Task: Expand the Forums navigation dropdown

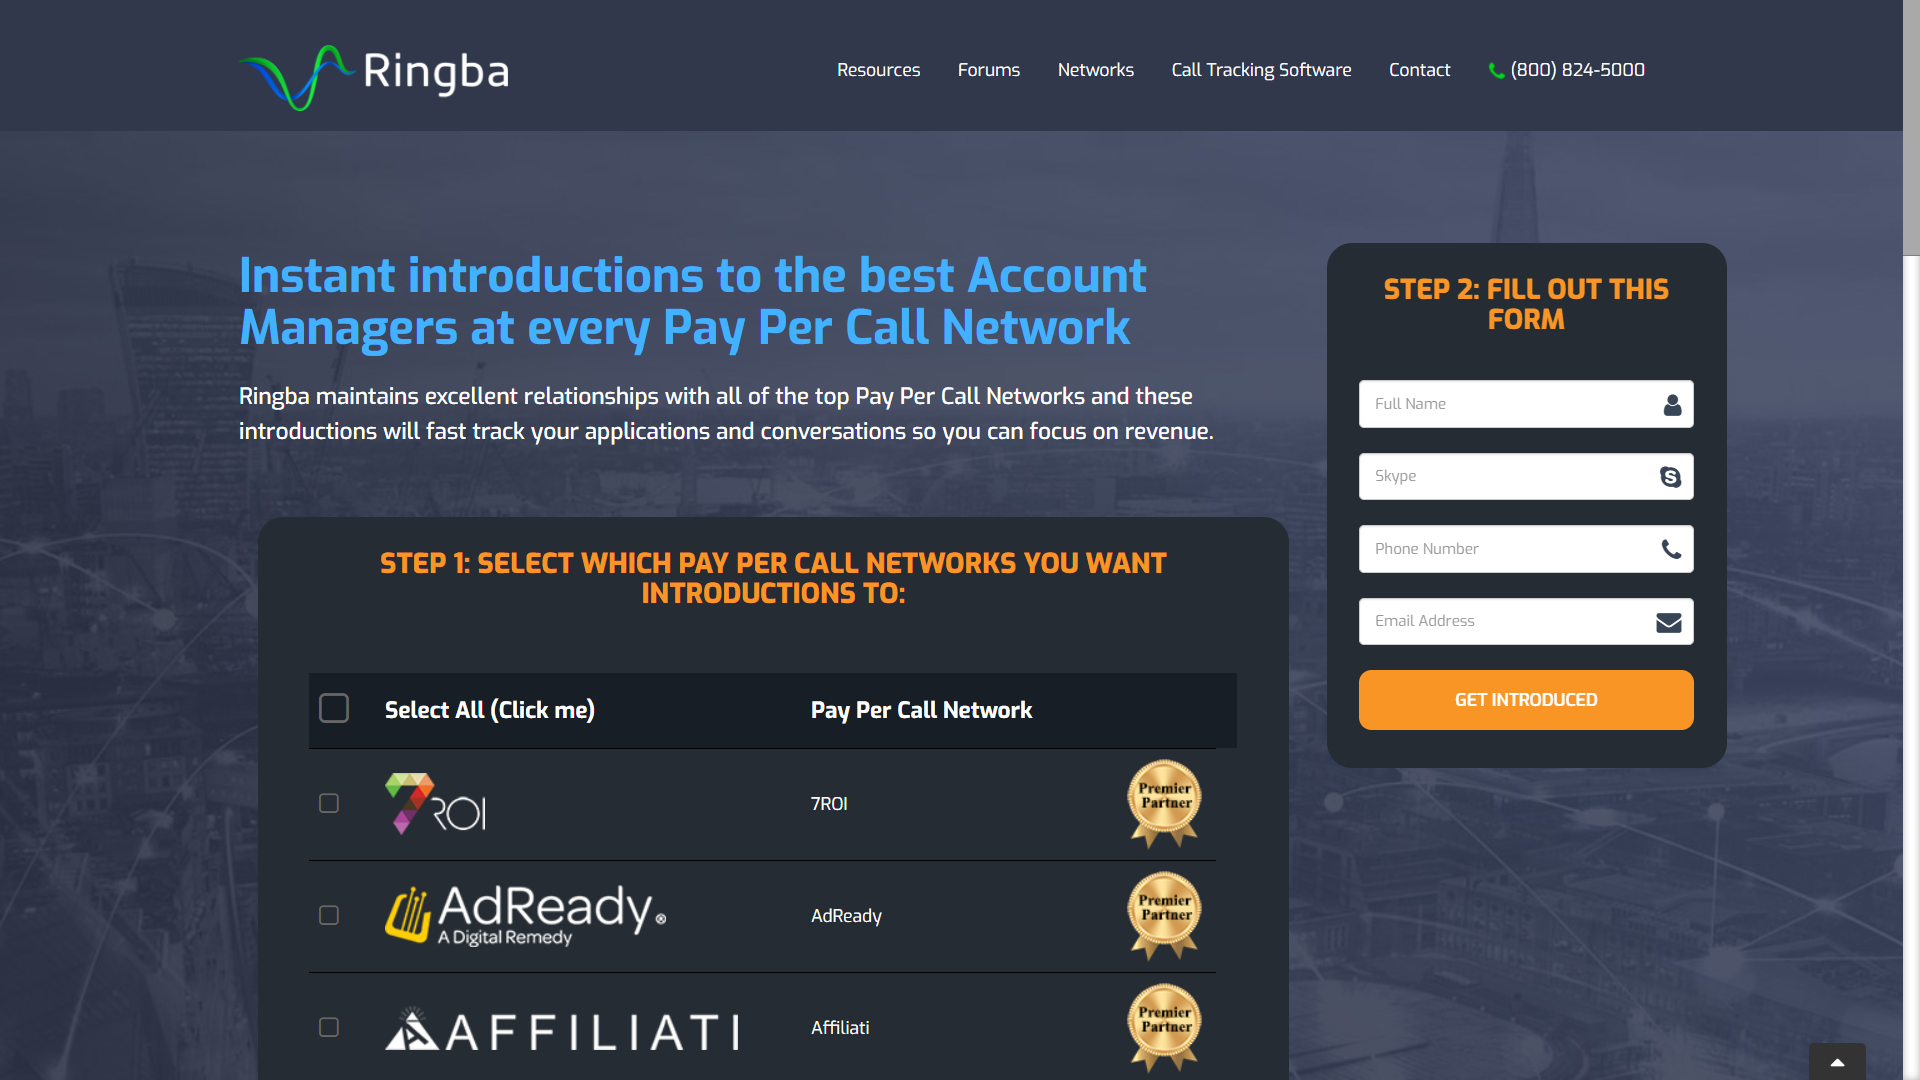Action: tap(988, 70)
